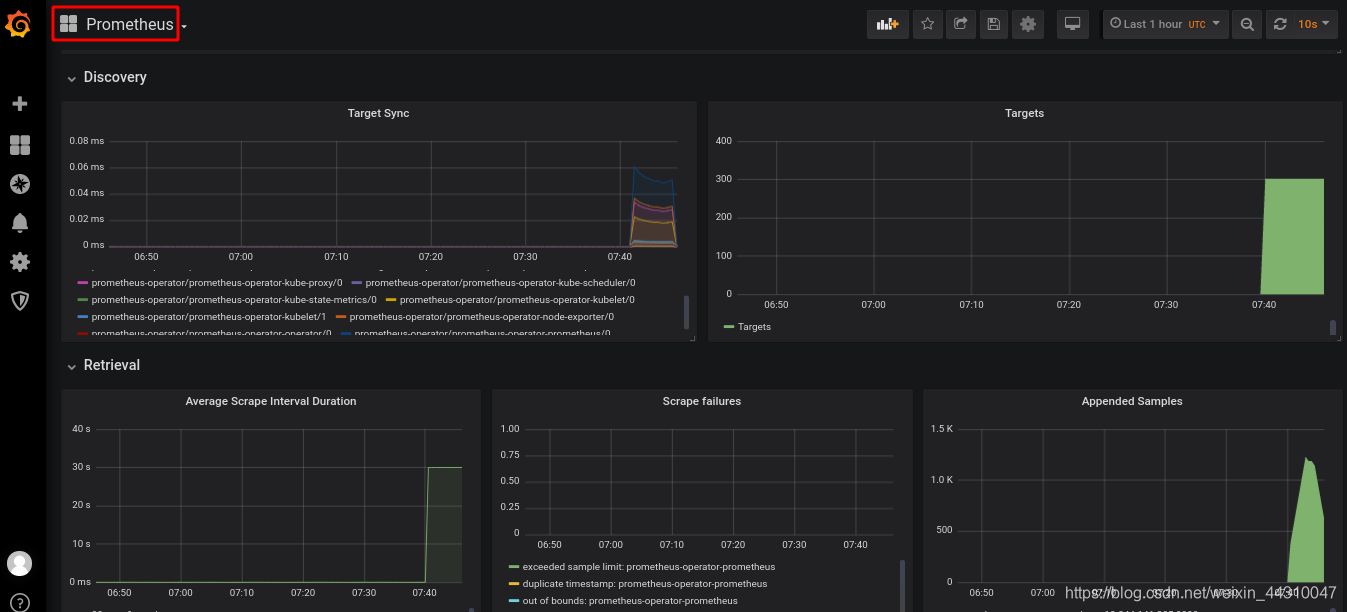Viewport: 1347px width, 612px height.
Task: Open the user avatar profile menu
Action: click(x=19, y=563)
